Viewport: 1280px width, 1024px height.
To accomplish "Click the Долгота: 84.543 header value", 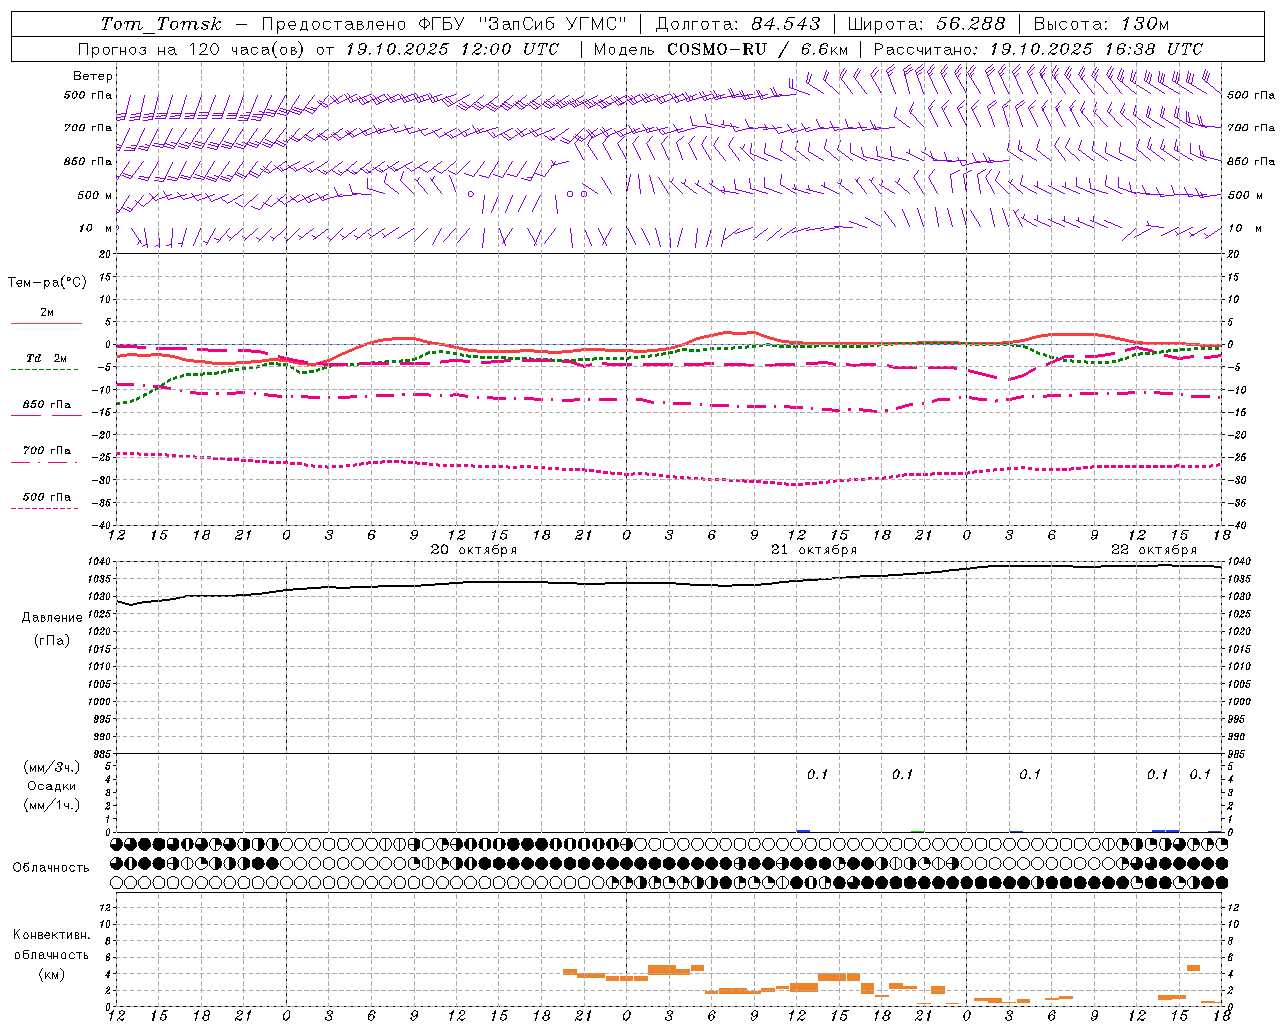I will coord(738,24).
